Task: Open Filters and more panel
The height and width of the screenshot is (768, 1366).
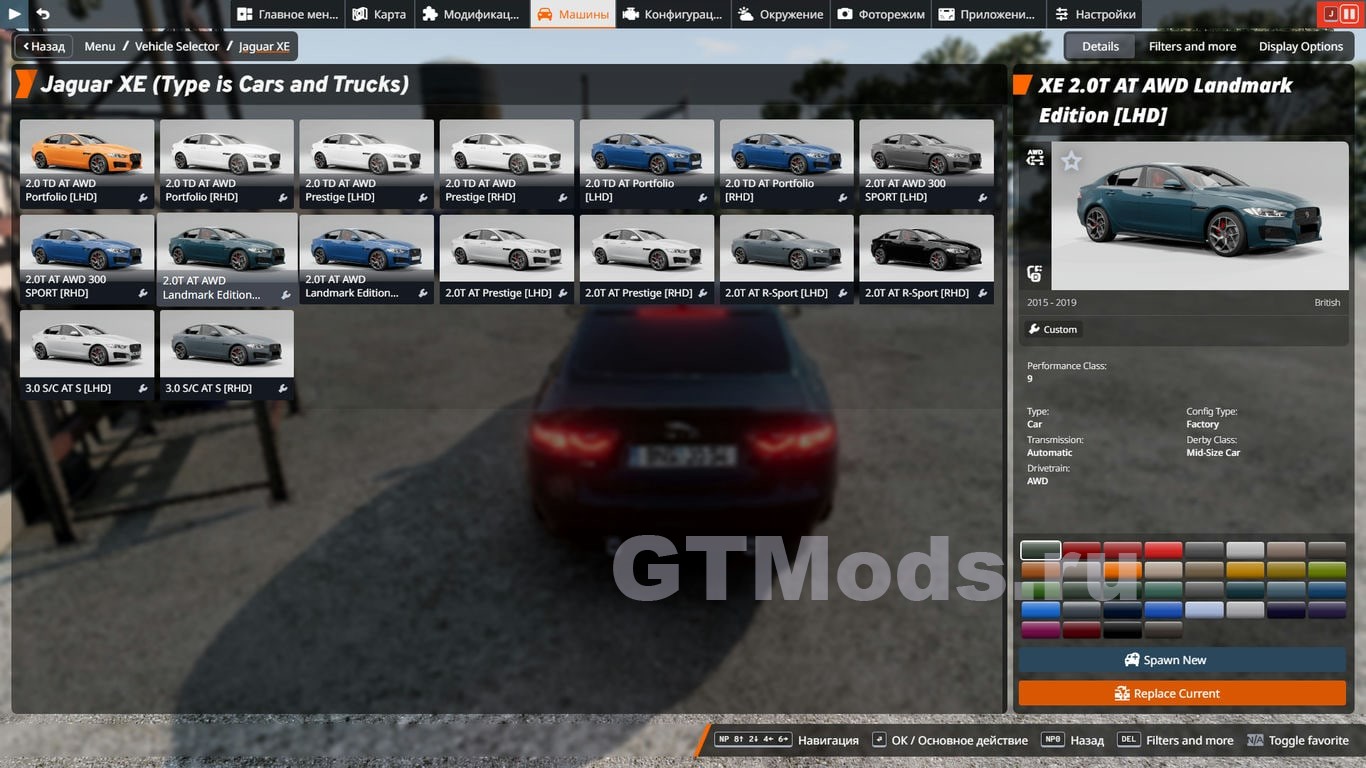Action: tap(1192, 46)
